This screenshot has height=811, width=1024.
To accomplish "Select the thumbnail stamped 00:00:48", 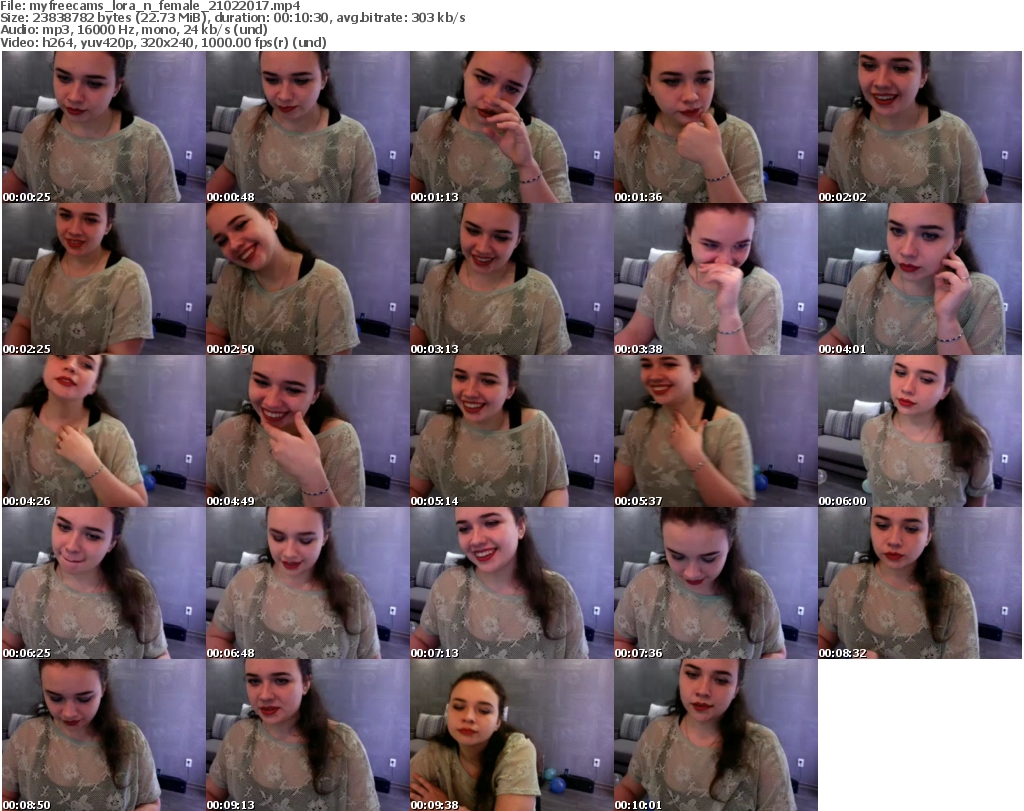I will pos(308,127).
